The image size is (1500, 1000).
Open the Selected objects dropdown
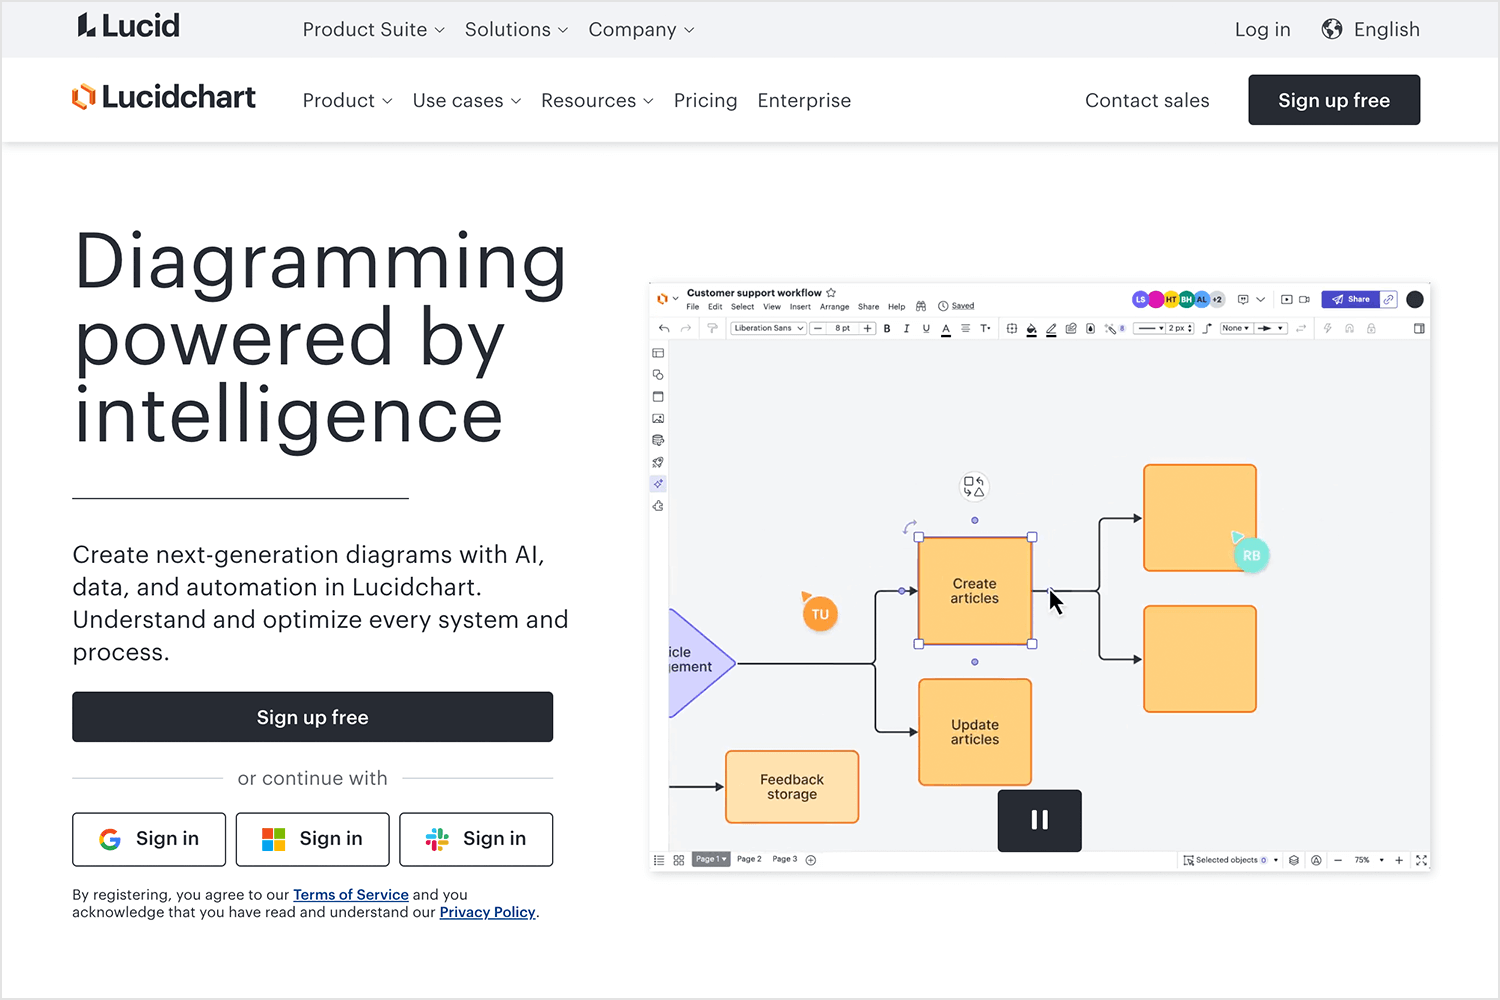[1231, 860]
